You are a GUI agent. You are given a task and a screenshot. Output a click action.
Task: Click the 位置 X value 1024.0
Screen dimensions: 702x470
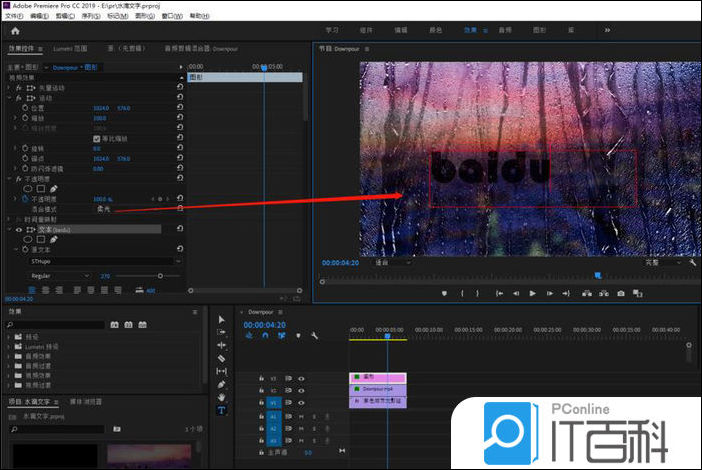click(100, 108)
